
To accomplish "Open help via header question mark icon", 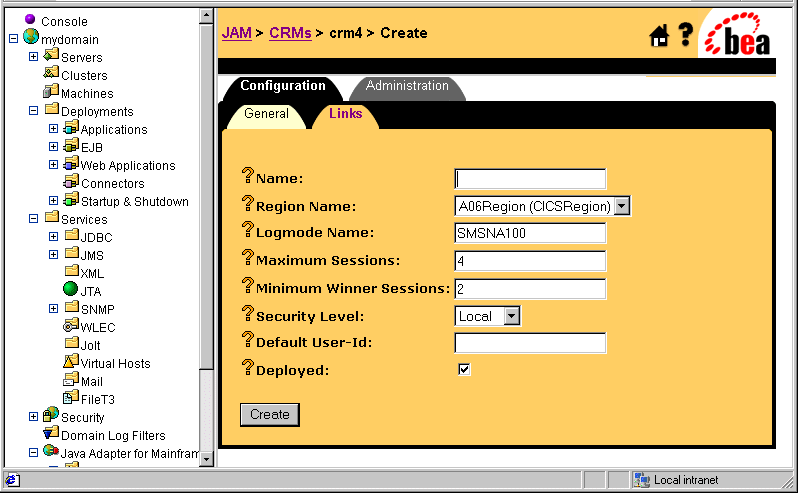I will (x=686, y=35).
